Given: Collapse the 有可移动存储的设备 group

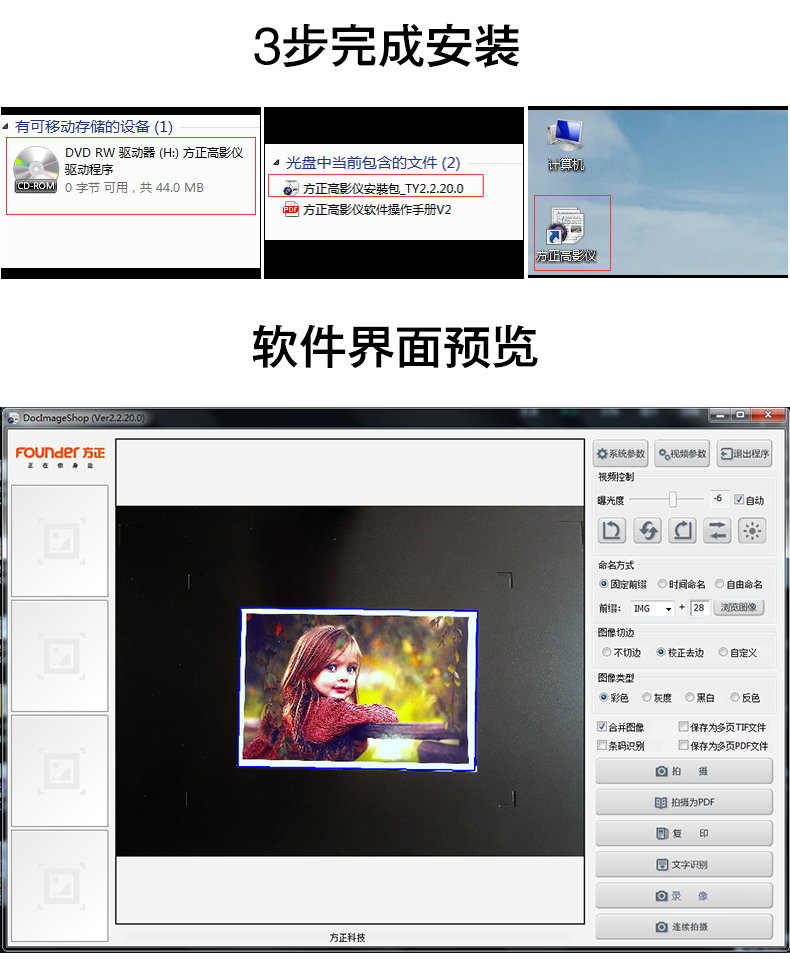Looking at the screenshot, I should coord(8,127).
